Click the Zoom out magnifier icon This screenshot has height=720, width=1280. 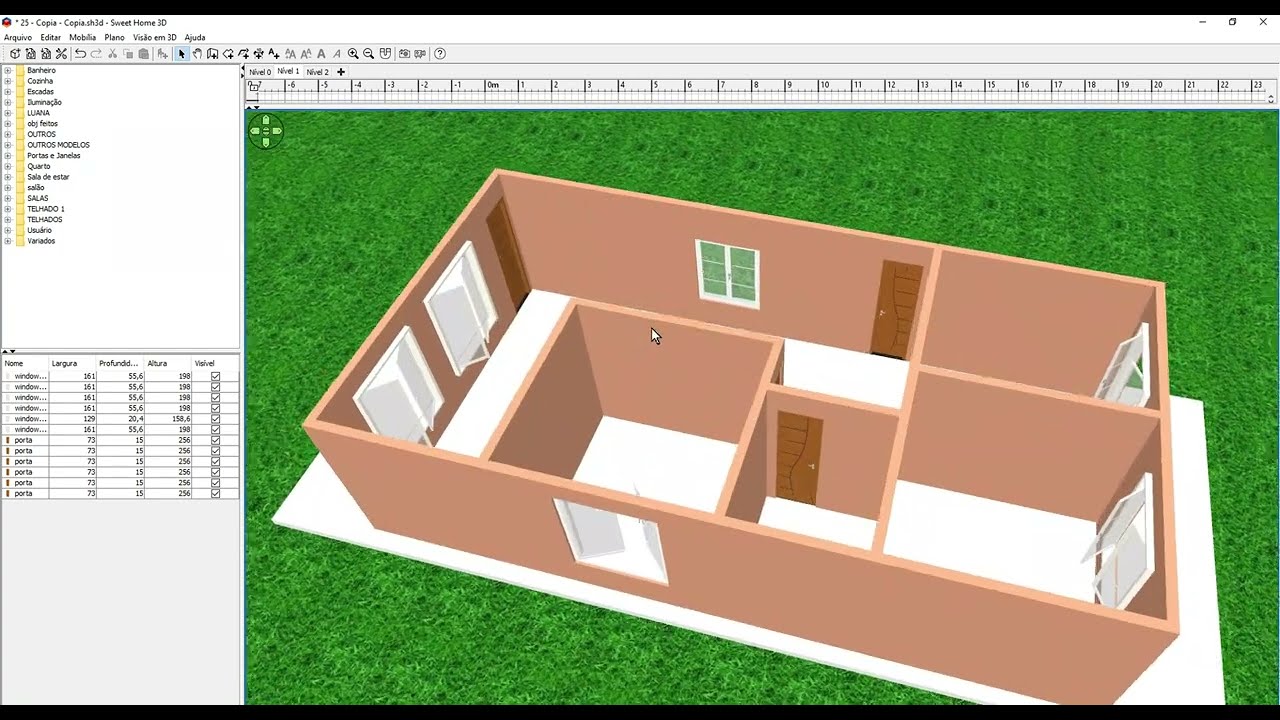369,54
